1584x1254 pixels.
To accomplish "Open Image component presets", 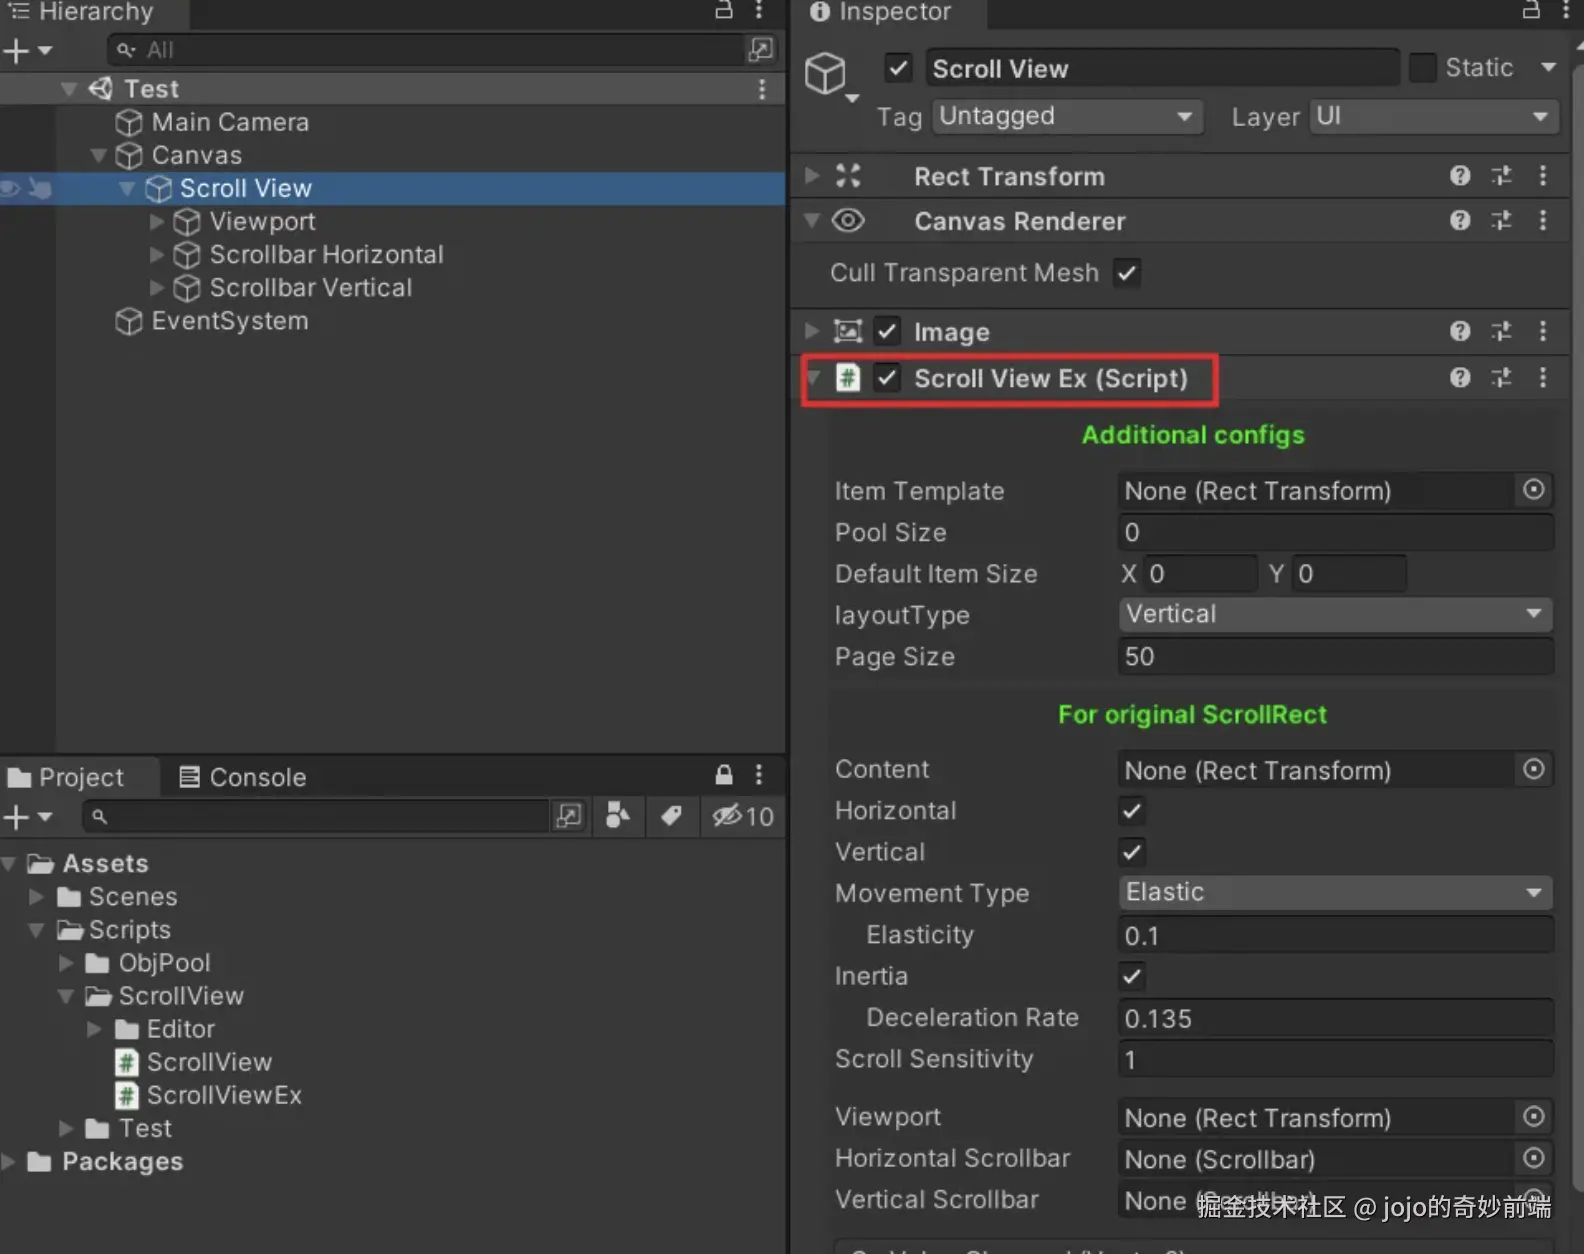I will pos(1501,331).
